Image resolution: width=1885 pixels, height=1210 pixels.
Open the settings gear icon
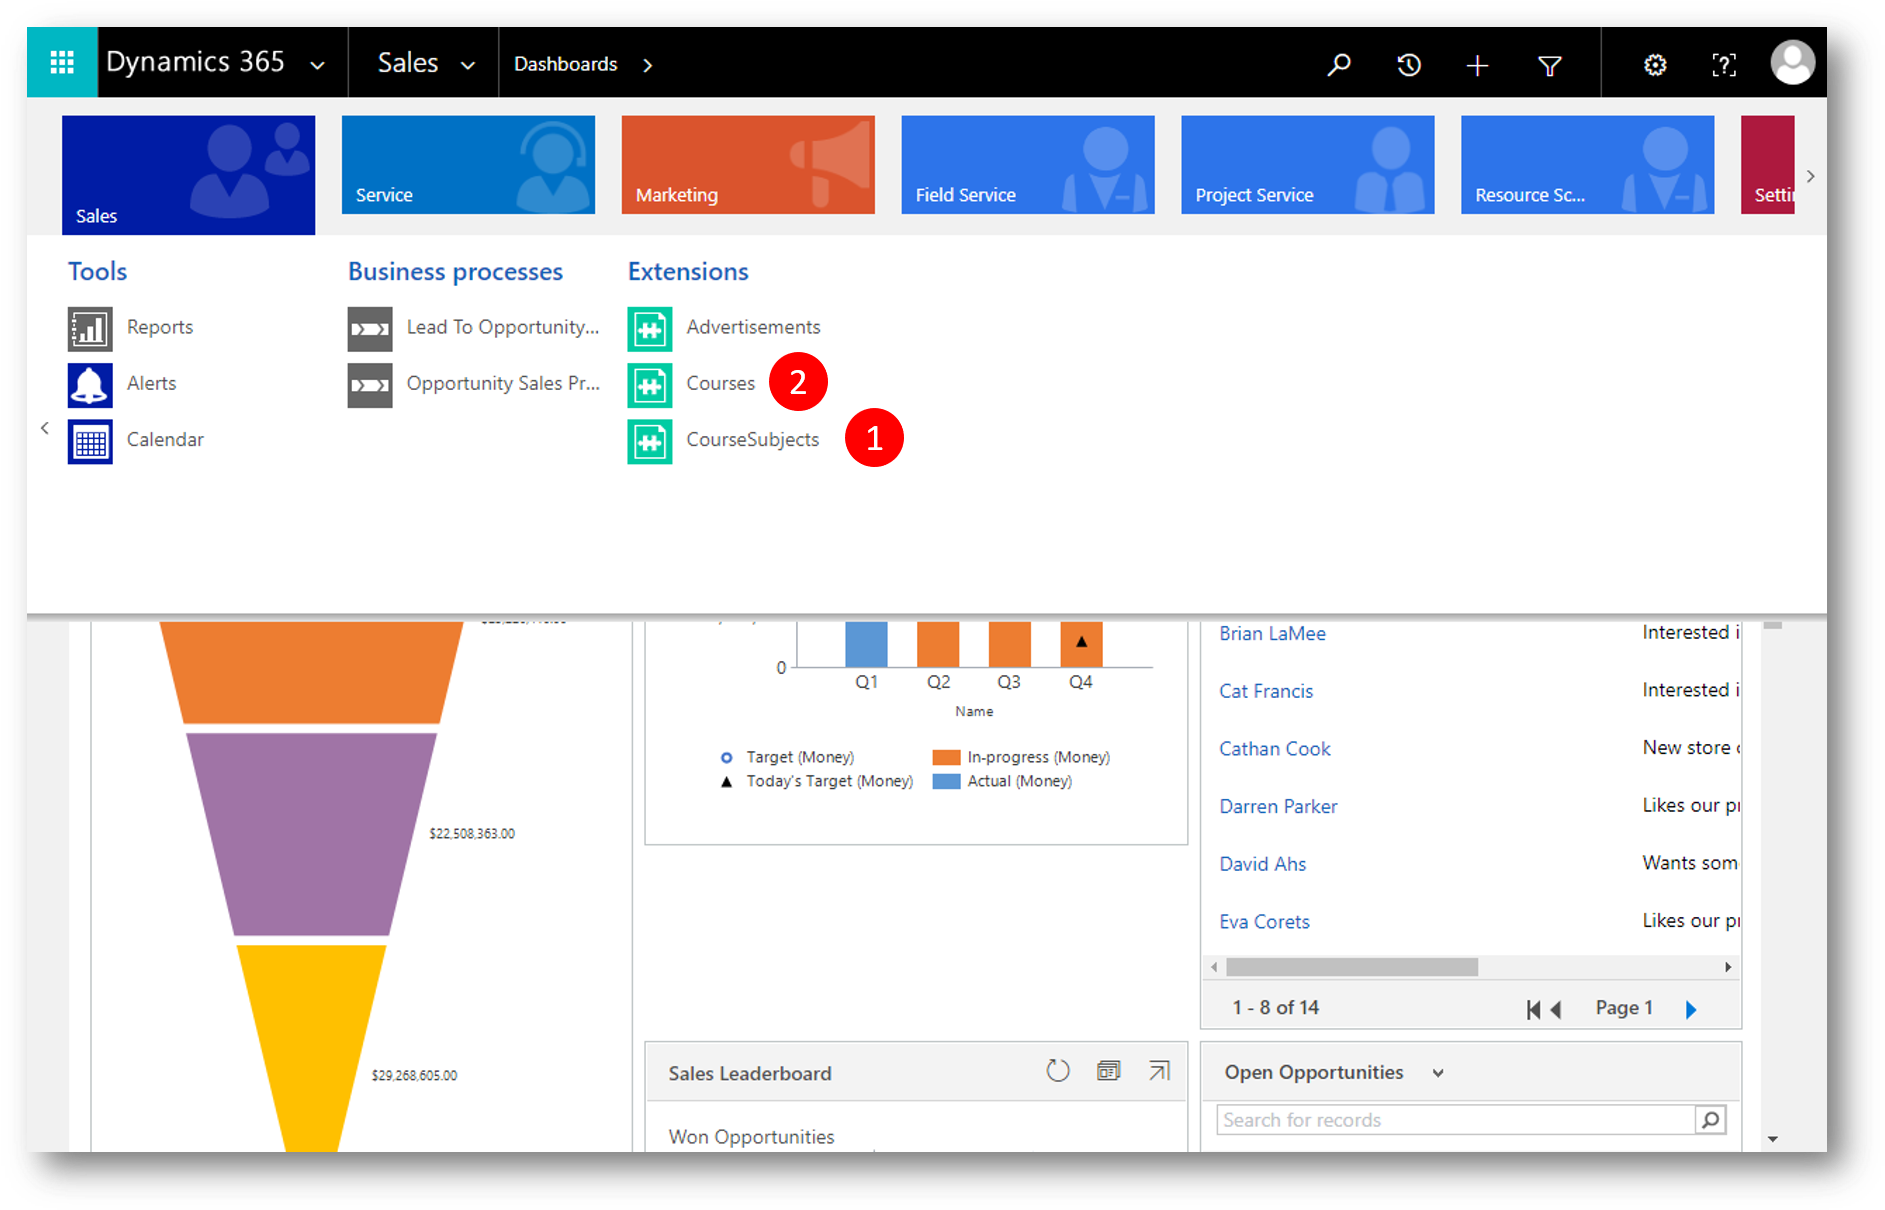click(1655, 65)
